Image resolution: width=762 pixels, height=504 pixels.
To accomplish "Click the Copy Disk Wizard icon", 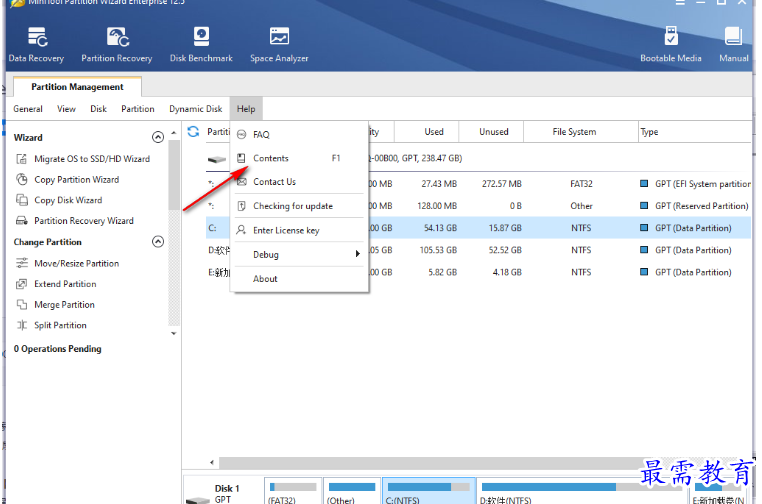I will click(21, 200).
